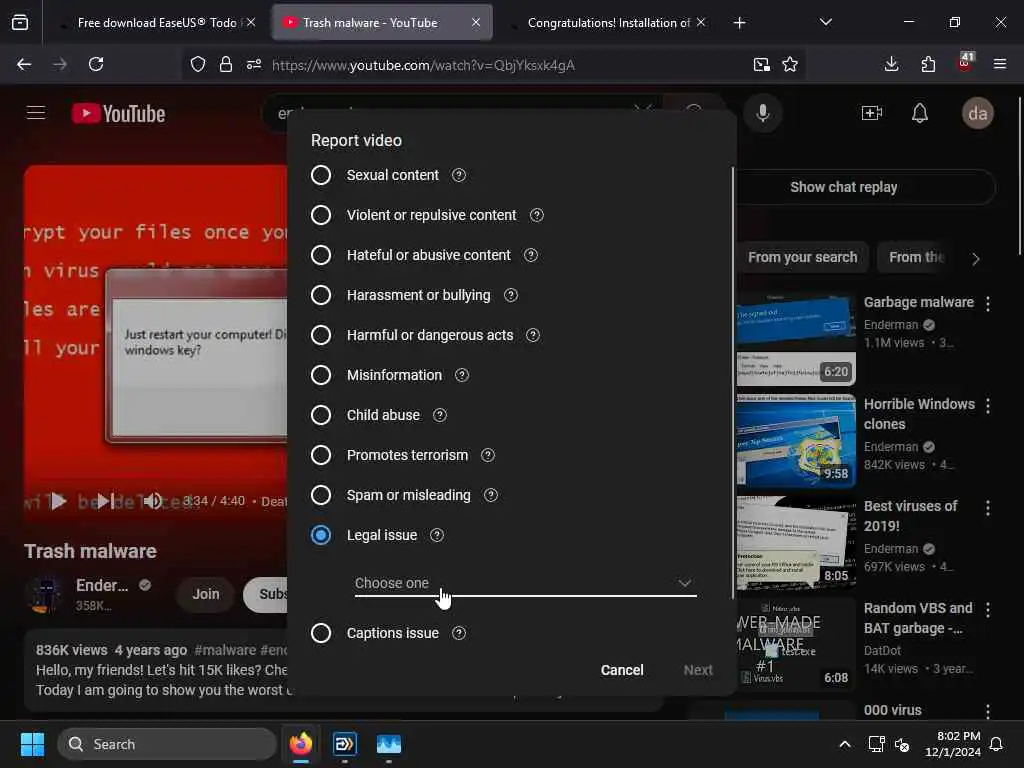Switch to Trash malware - YouTube tab
Screen dimensions: 1024x768
tap(382, 22)
